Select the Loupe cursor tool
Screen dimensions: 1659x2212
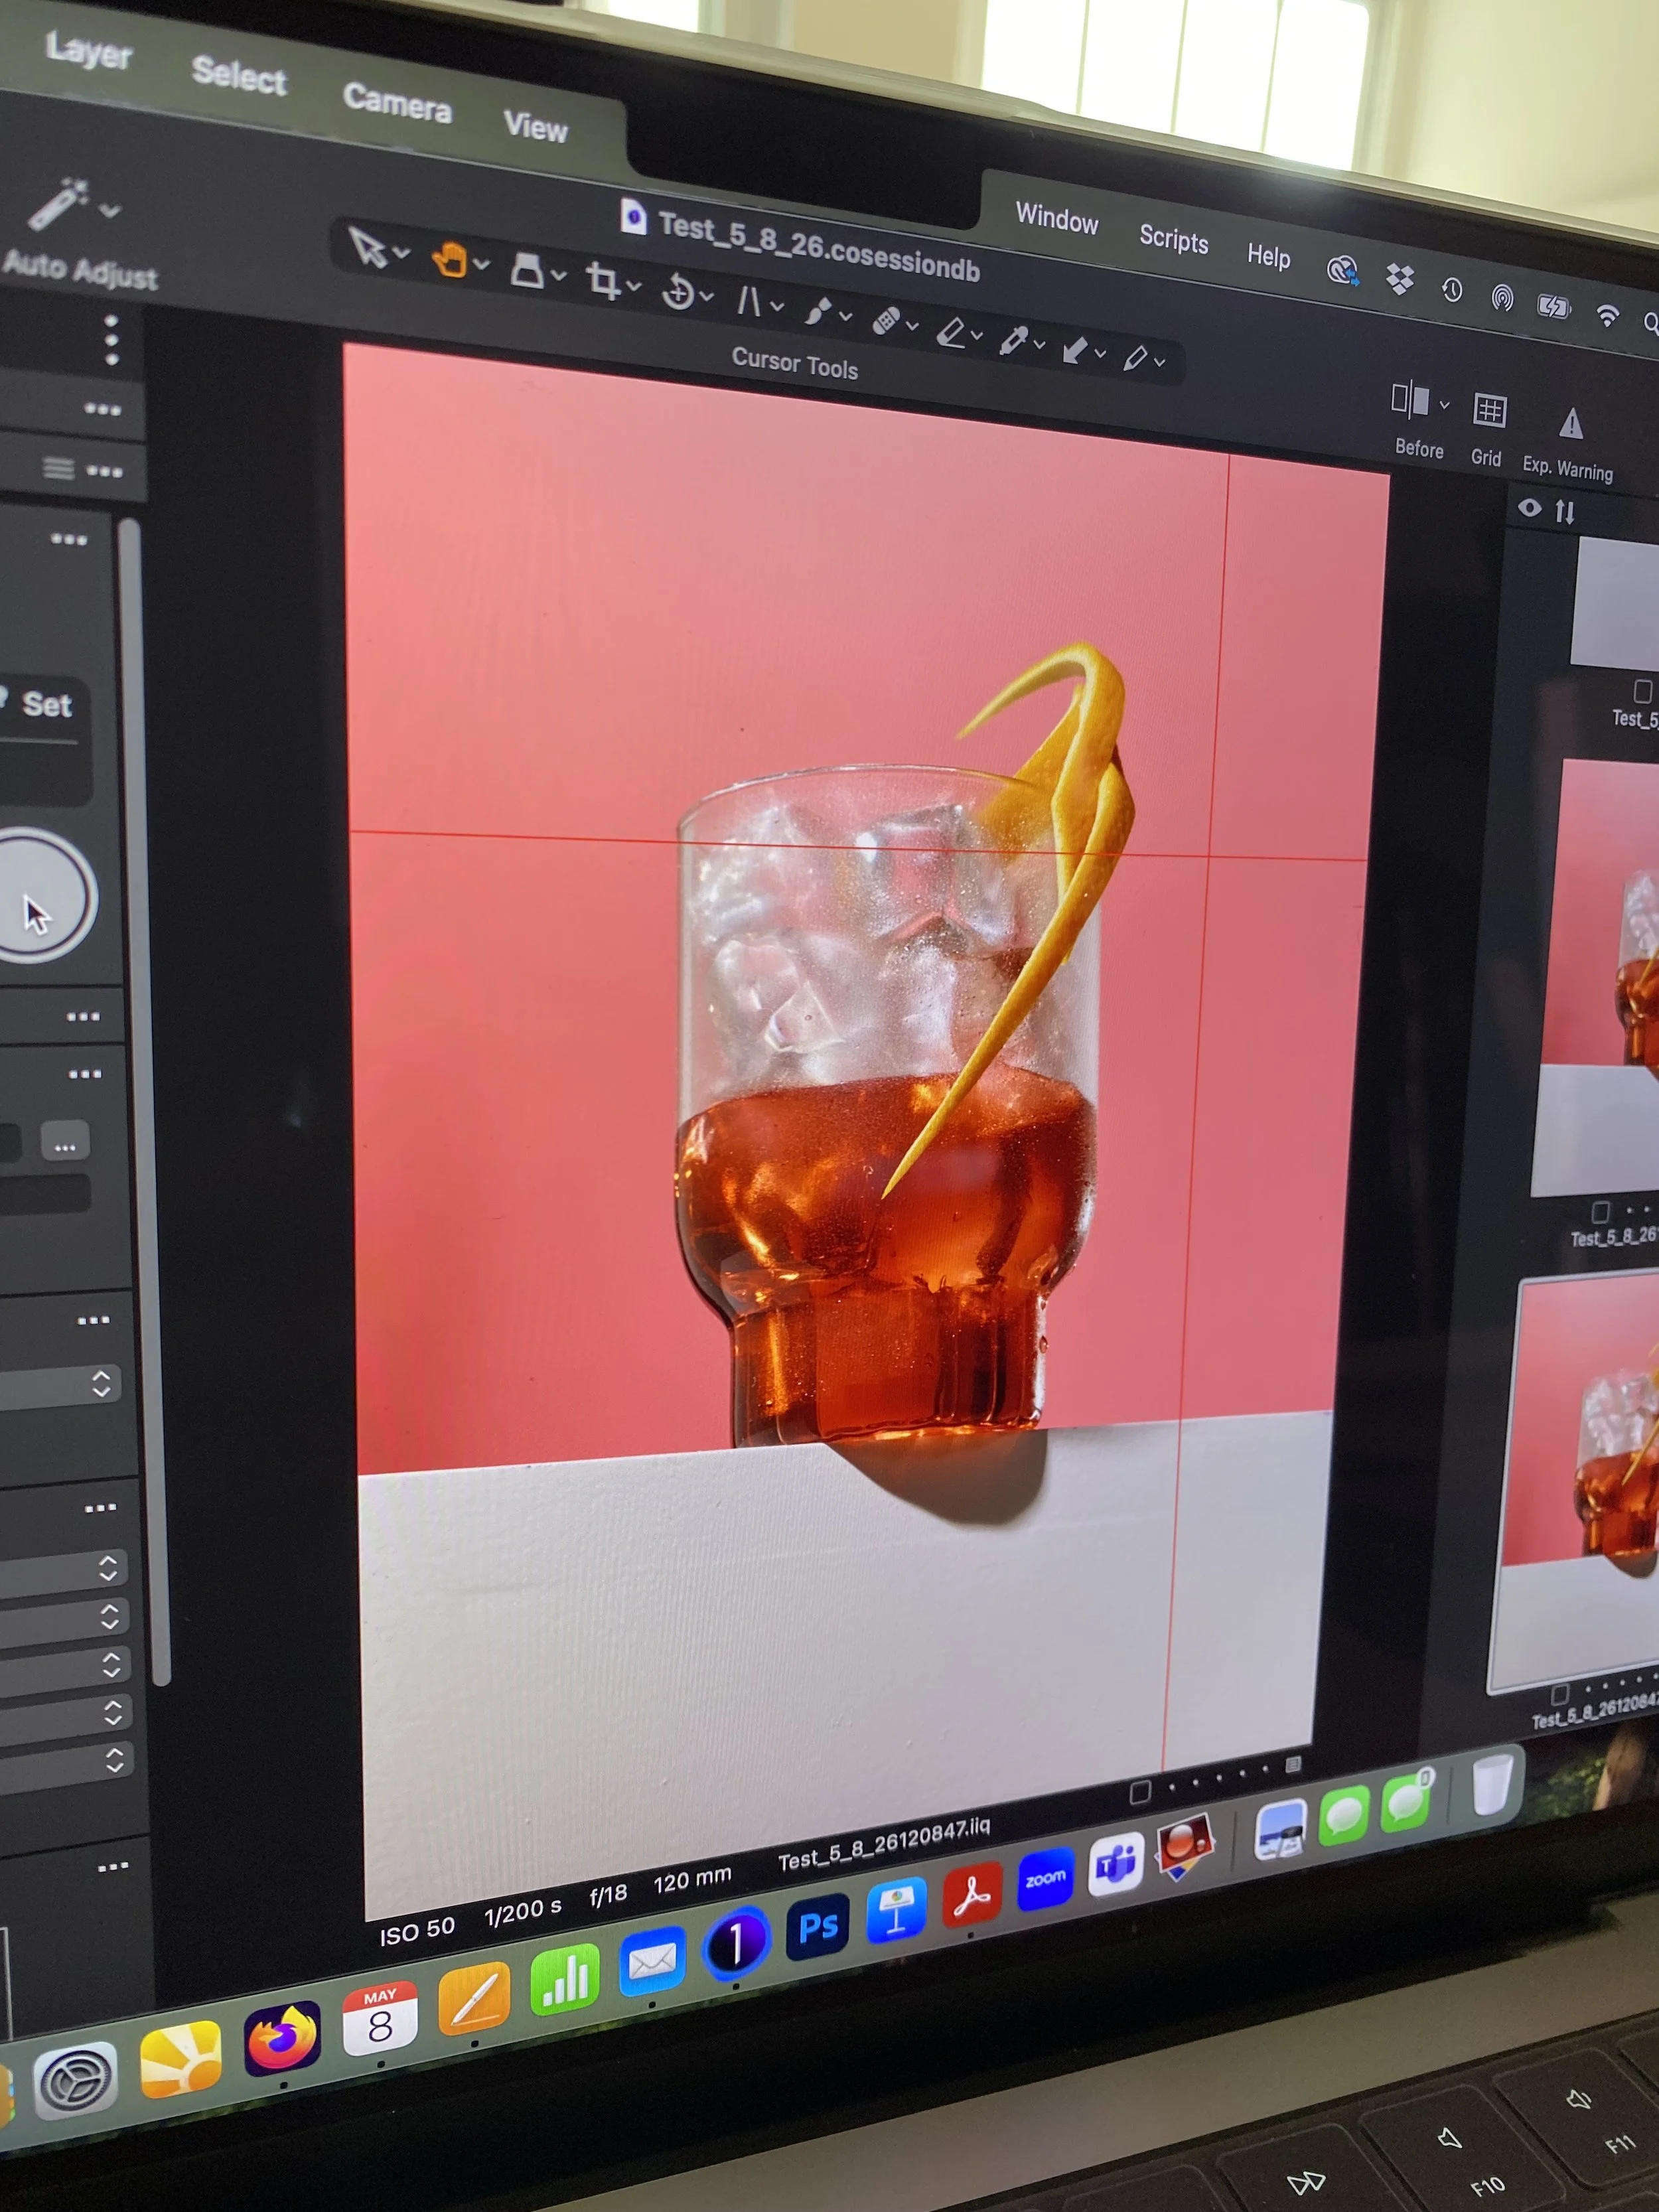point(527,271)
